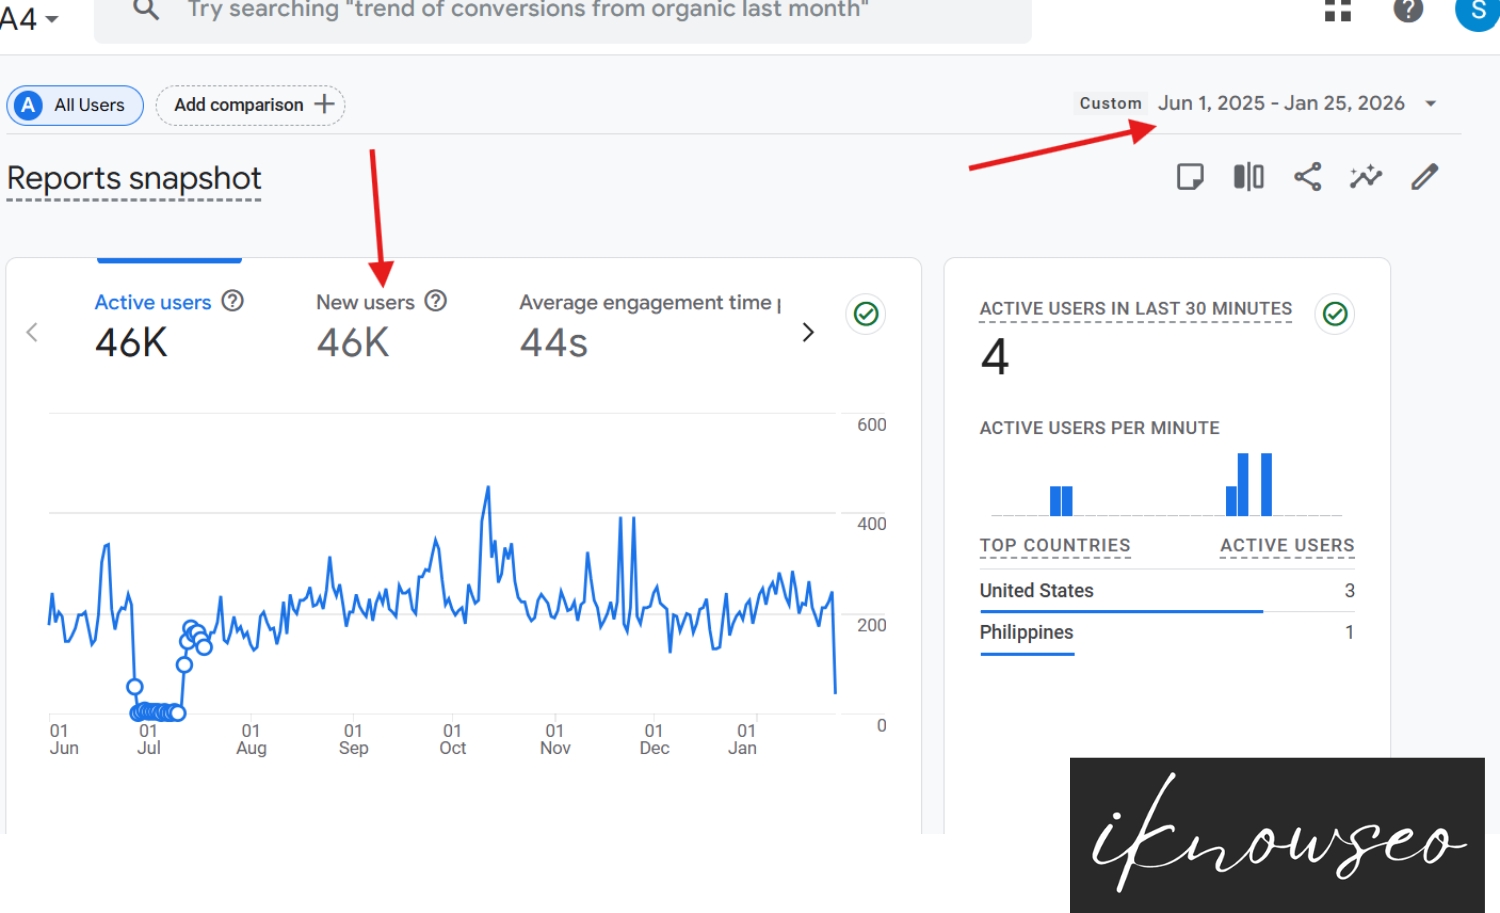1500x913 pixels.
Task: Click the New users metric tooltip icon
Action: click(x=436, y=301)
